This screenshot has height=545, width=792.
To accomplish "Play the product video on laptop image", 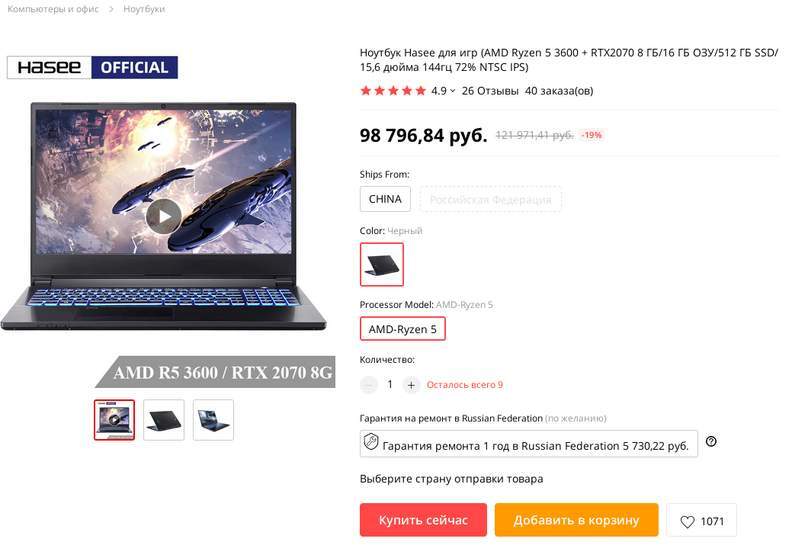I will (x=163, y=216).
